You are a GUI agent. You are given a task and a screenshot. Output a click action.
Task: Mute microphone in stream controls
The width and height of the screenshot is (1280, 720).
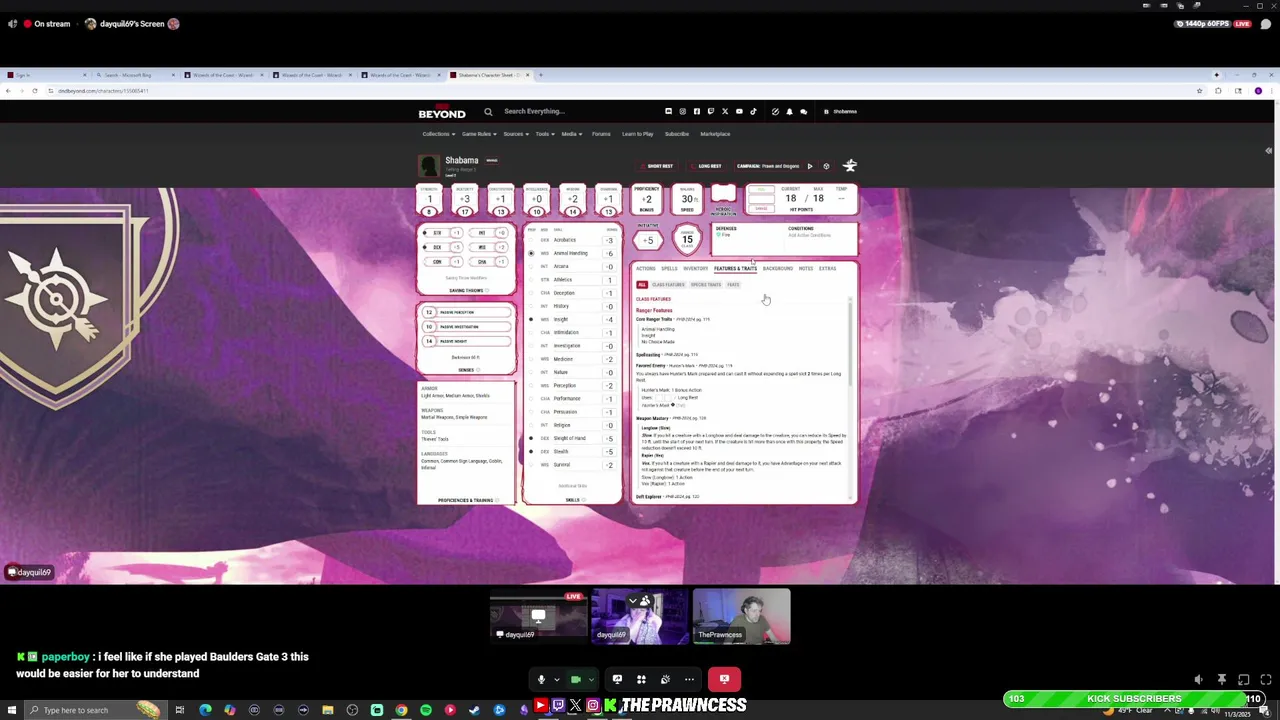pos(541,680)
